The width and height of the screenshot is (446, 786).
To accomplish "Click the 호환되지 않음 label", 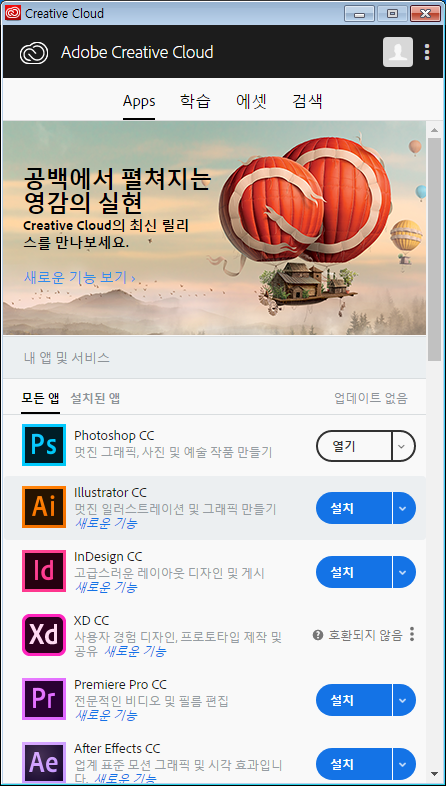I will [365, 635].
